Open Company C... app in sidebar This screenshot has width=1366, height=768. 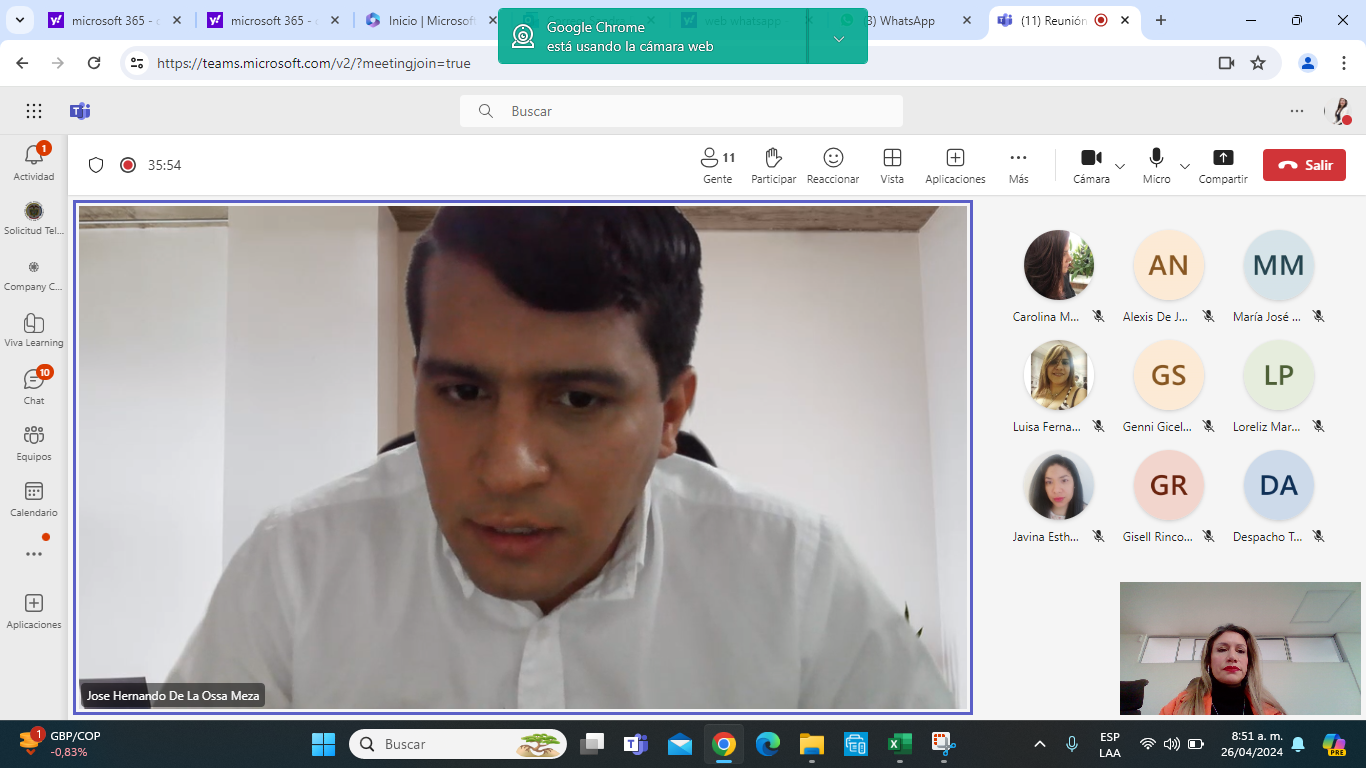pos(34,274)
